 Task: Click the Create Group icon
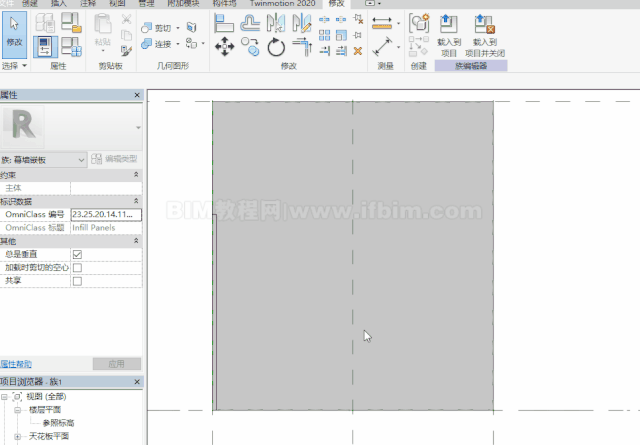tap(419, 23)
